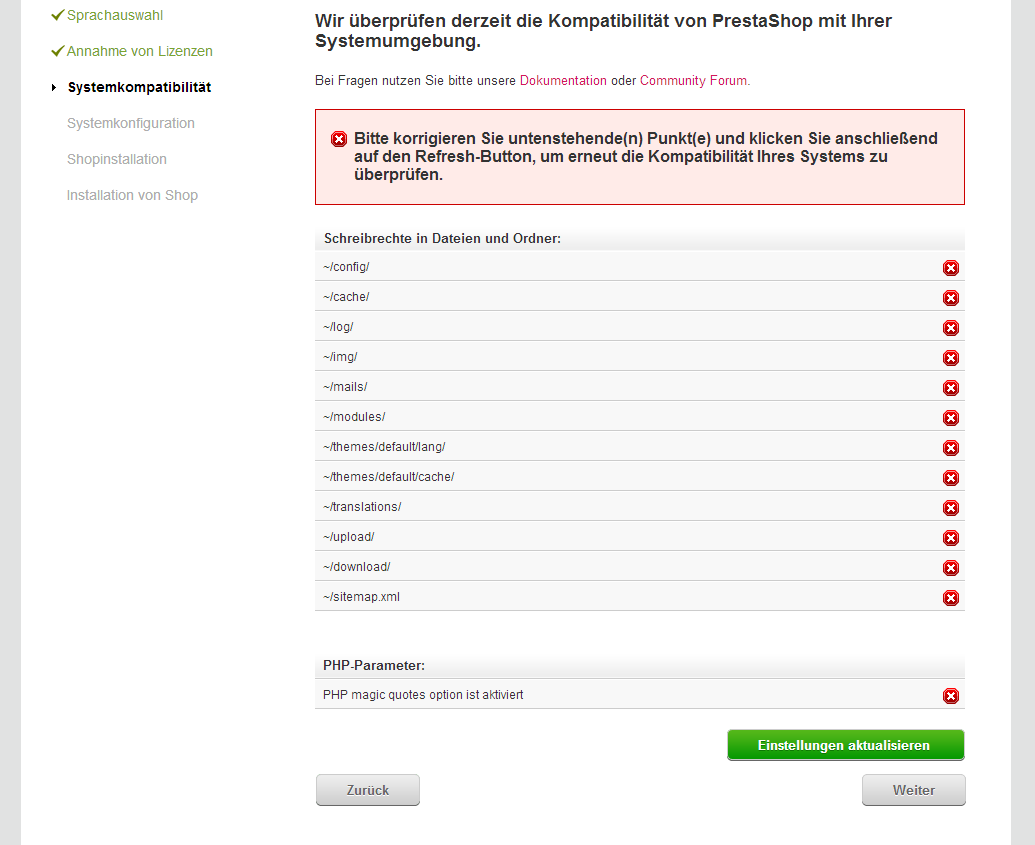Open the Sprachauswahl step
This screenshot has height=845, width=1035.
click(115, 15)
